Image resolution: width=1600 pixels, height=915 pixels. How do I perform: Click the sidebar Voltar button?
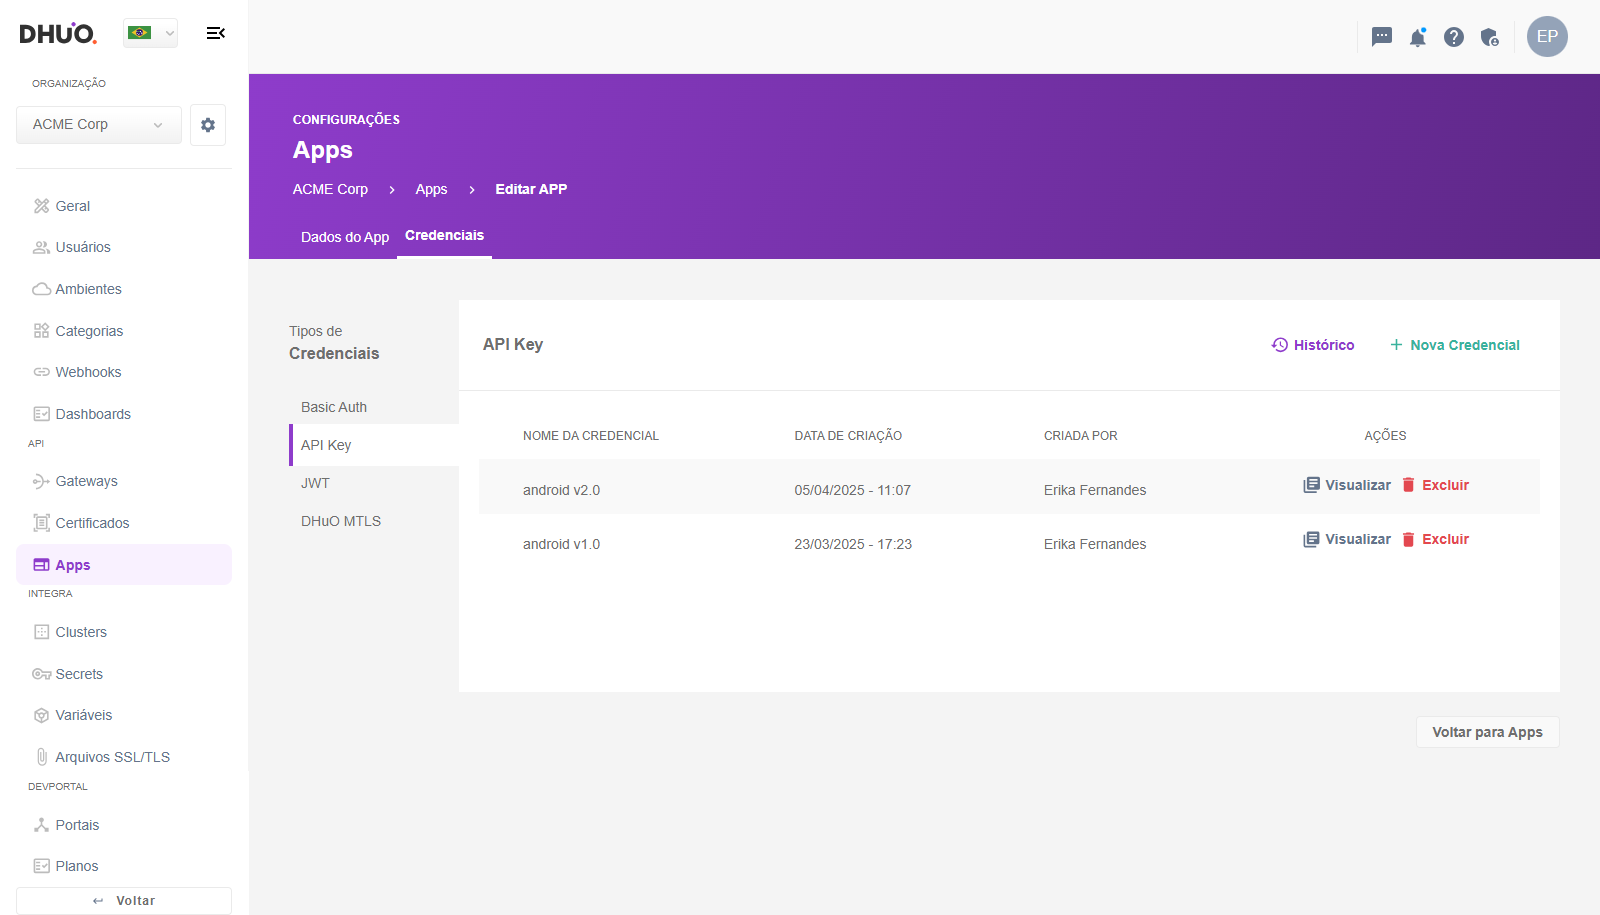(124, 901)
